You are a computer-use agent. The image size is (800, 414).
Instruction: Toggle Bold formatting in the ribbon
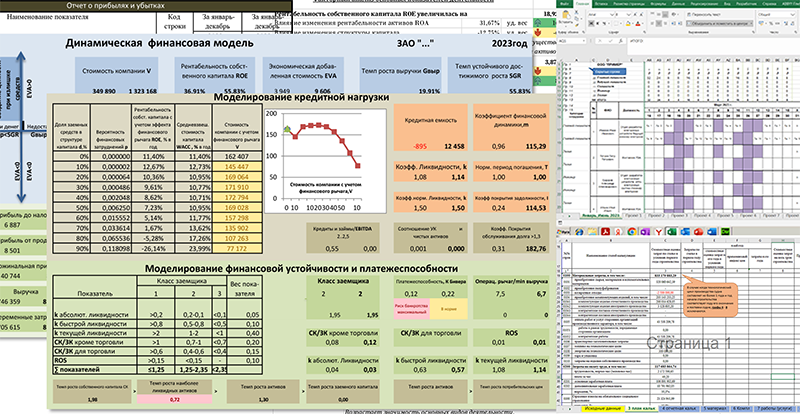(591, 23)
